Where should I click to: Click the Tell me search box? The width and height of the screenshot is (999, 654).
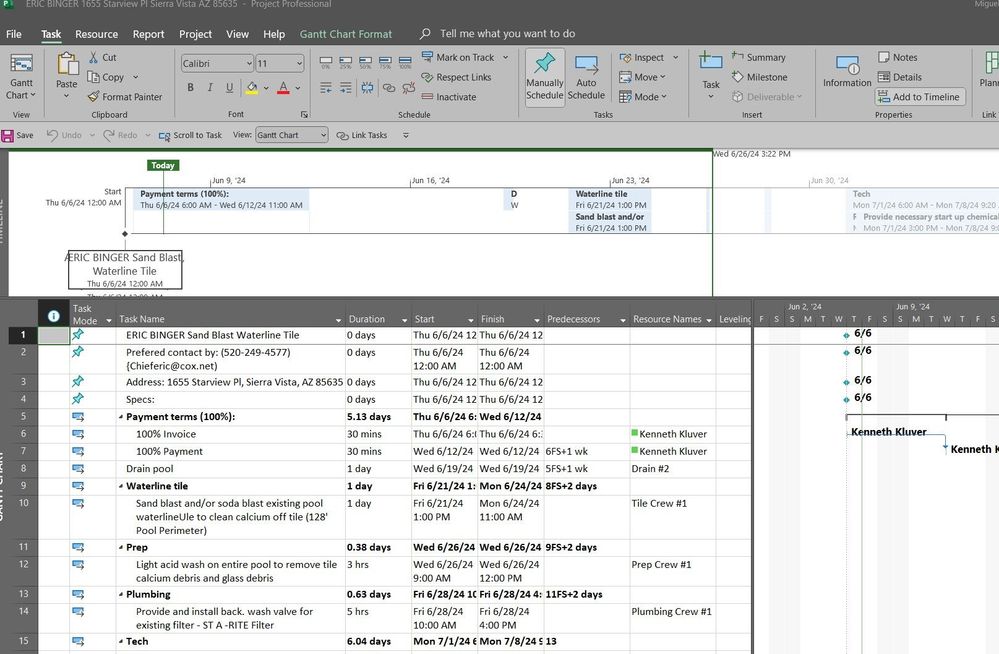pos(507,34)
